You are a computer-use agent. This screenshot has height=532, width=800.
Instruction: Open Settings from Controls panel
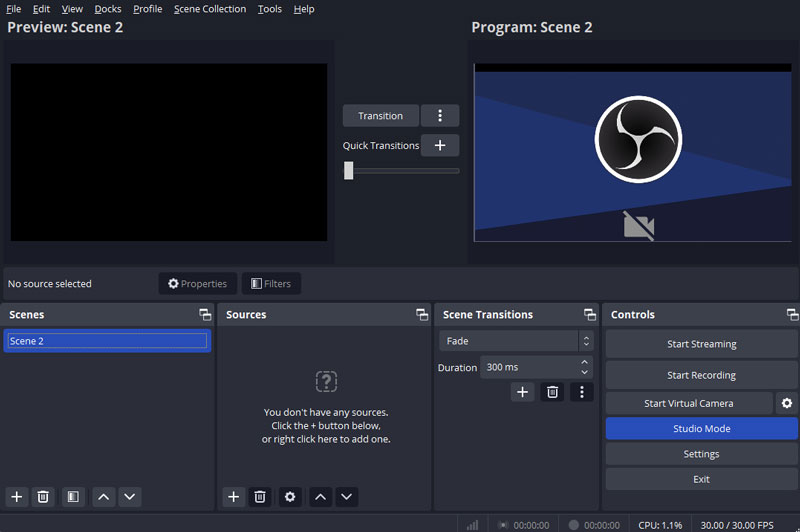[702, 453]
